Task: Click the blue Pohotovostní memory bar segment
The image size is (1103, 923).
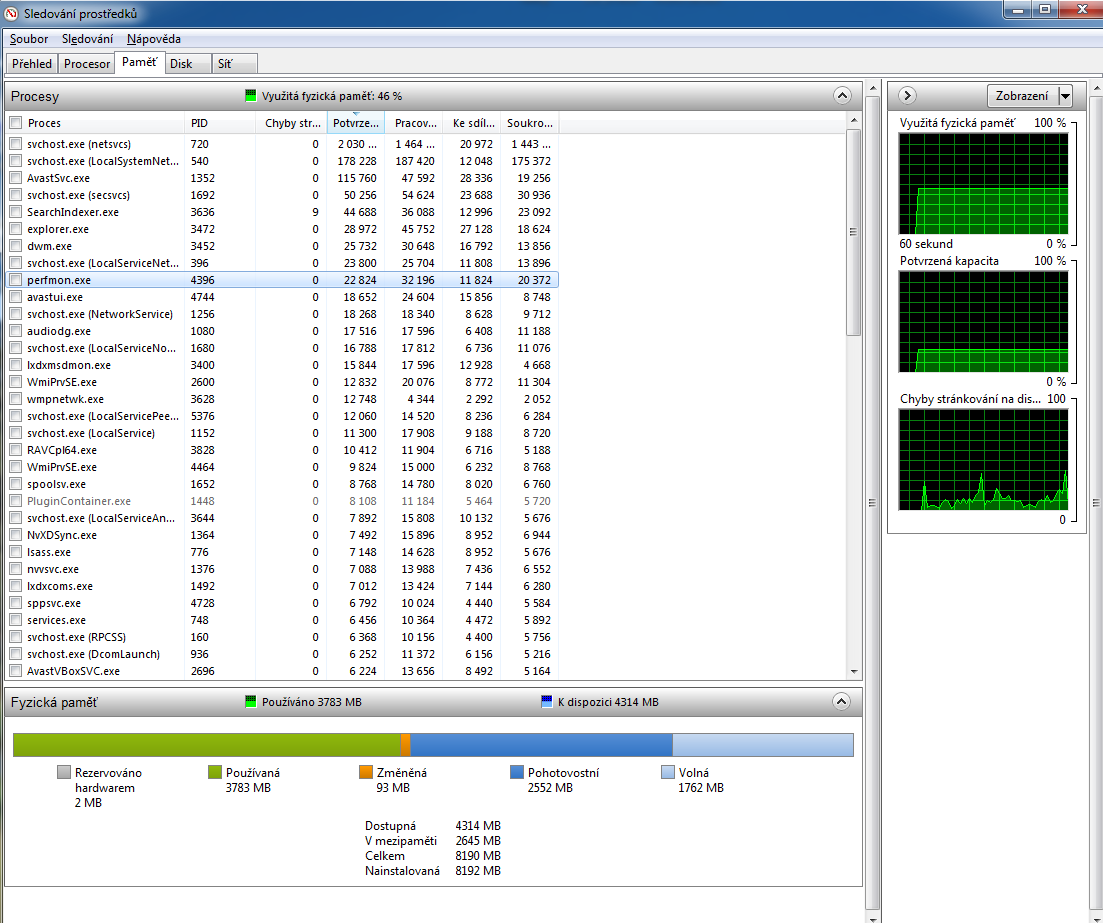Action: pos(540,745)
